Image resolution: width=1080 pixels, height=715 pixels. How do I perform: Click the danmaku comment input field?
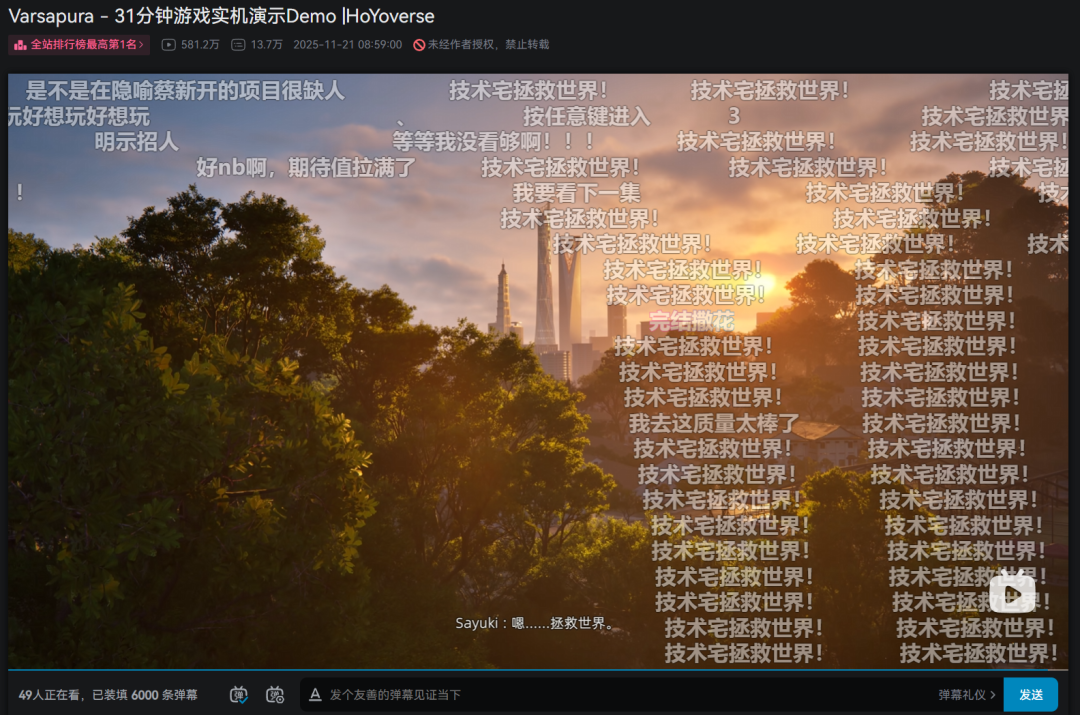click(600, 694)
